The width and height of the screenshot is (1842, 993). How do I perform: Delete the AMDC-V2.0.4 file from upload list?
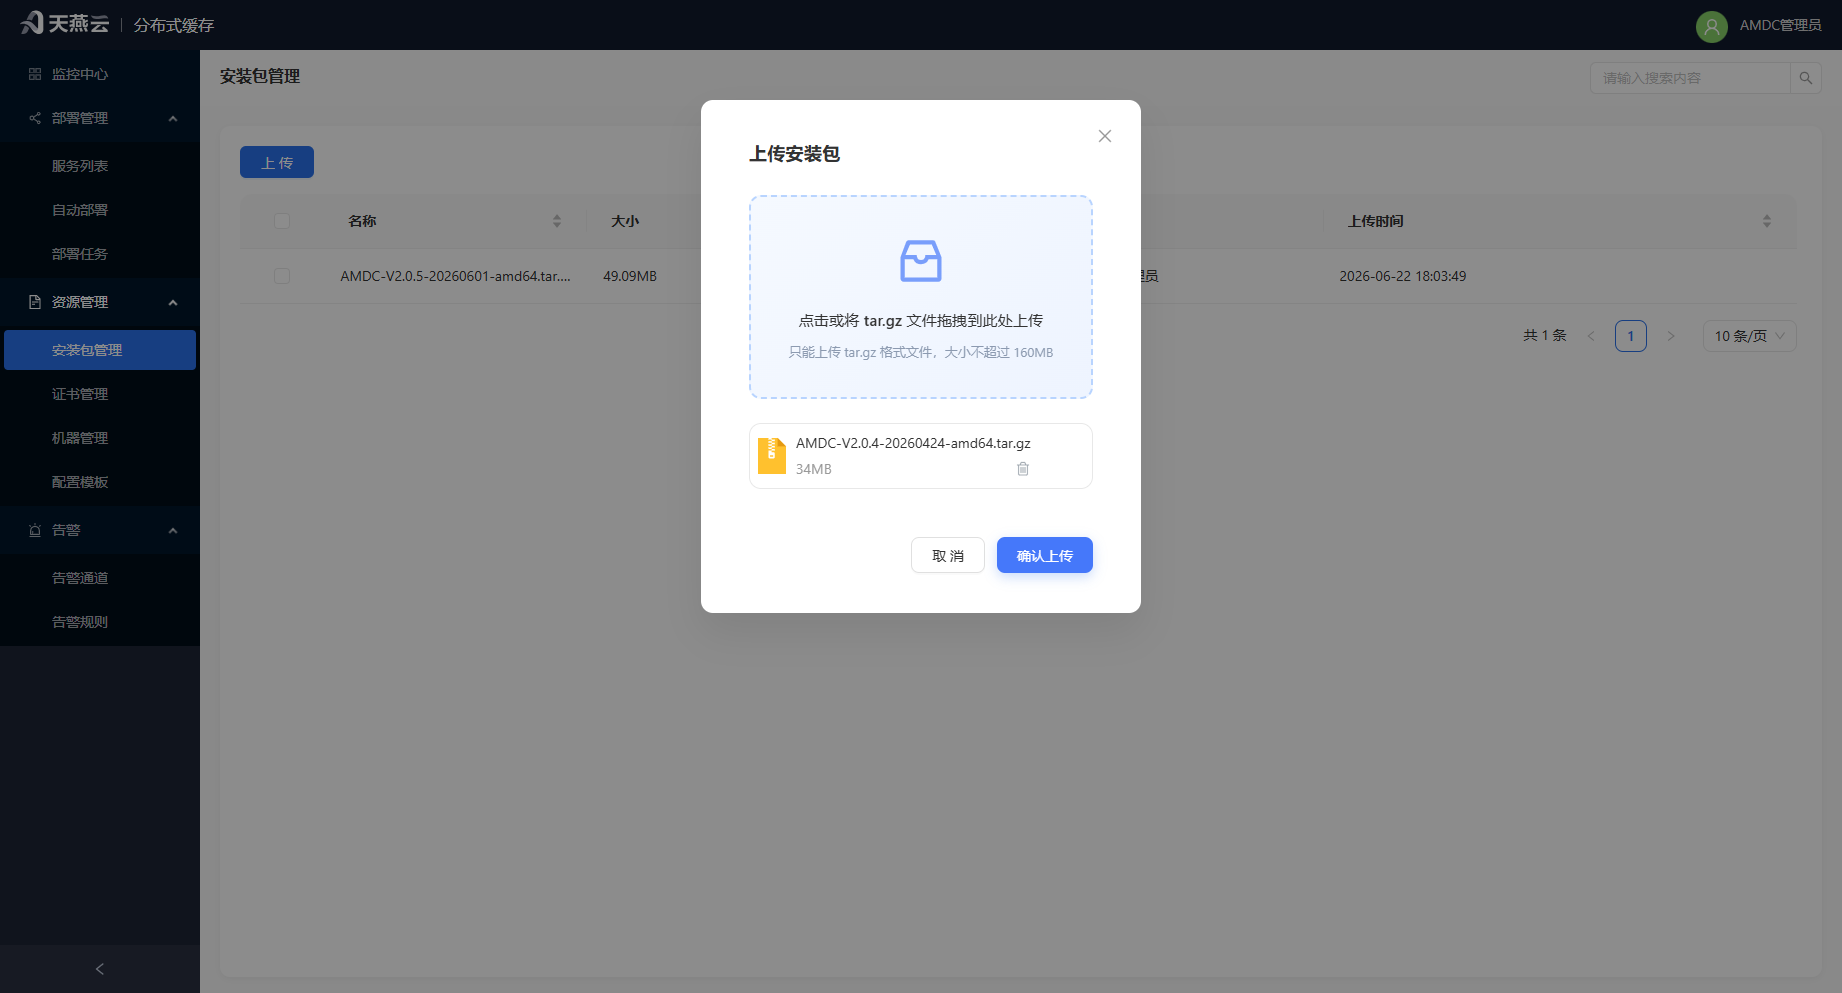click(1023, 469)
